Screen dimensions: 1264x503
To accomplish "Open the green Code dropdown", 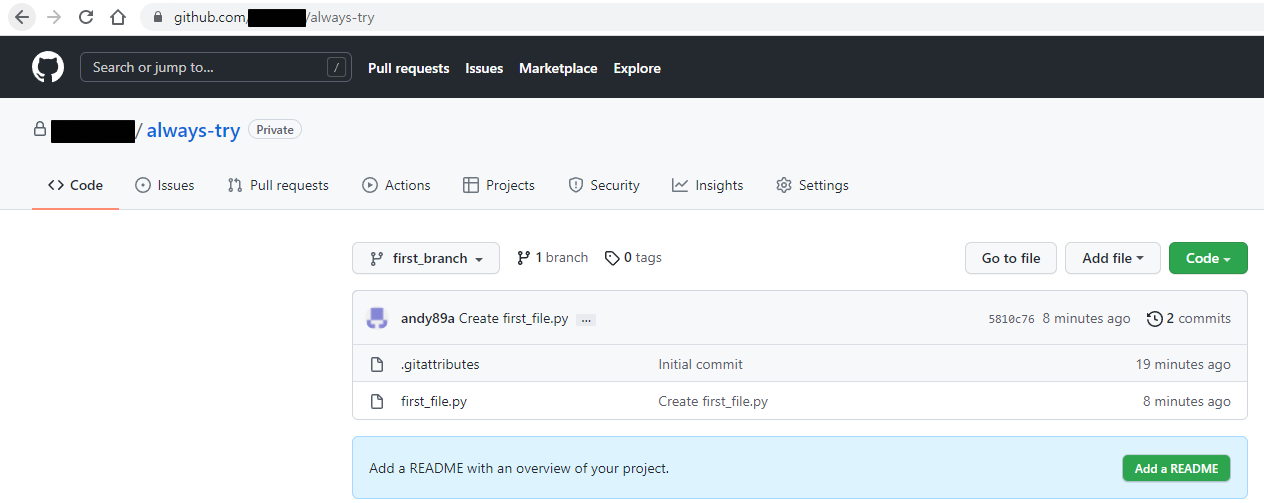I will (1208, 258).
